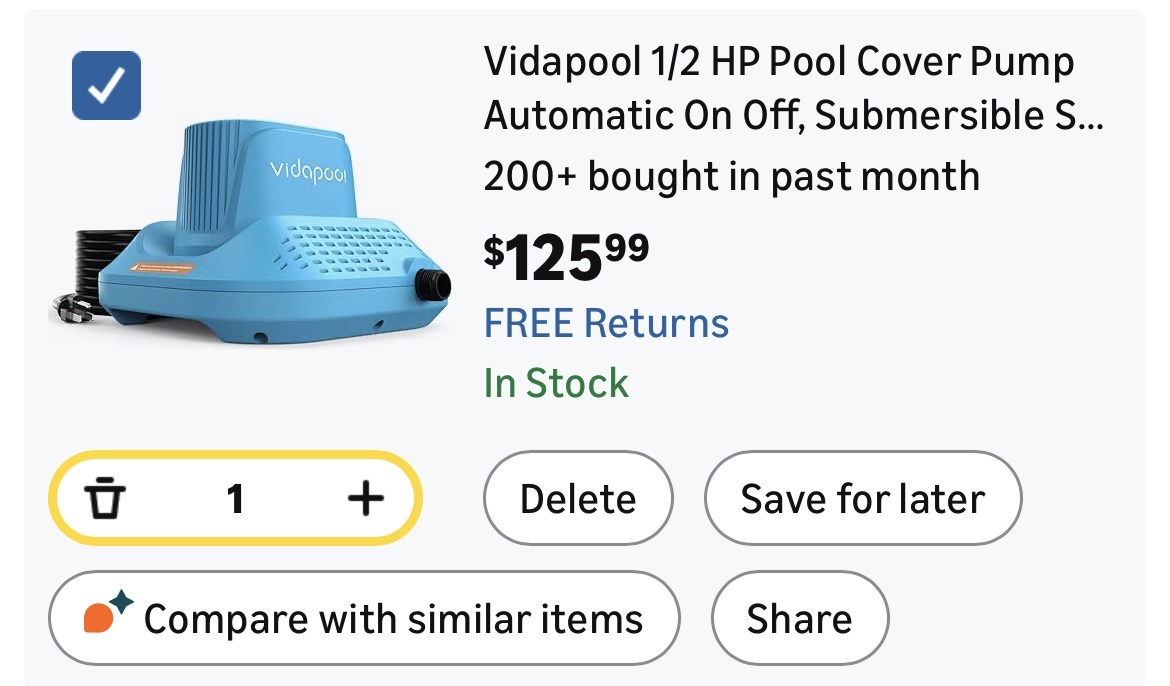Uncheck the Vidapool pump selection checkbox
The height and width of the screenshot is (686, 1170).
[107, 85]
